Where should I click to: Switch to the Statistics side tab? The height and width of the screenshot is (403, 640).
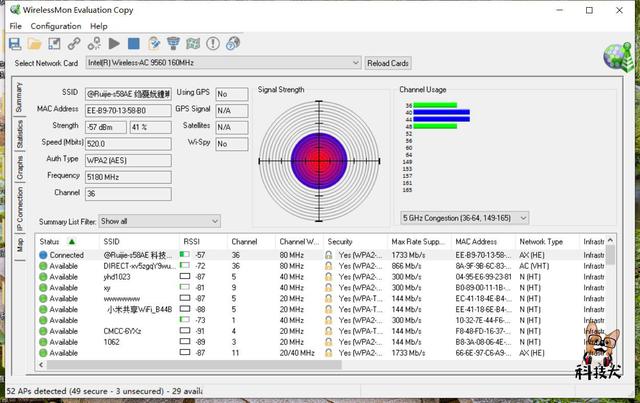coord(19,134)
